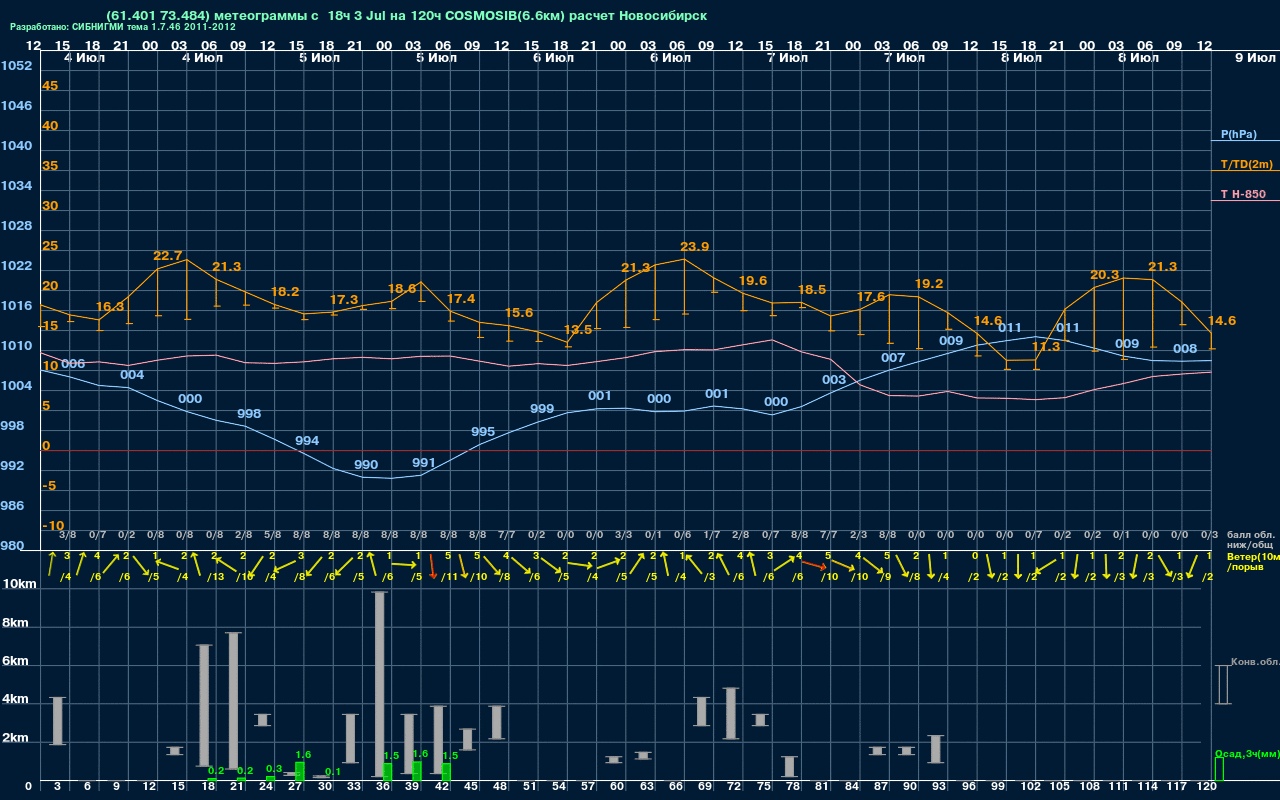
Task: Click the 11.3 temperature label
Action: coord(1045,347)
